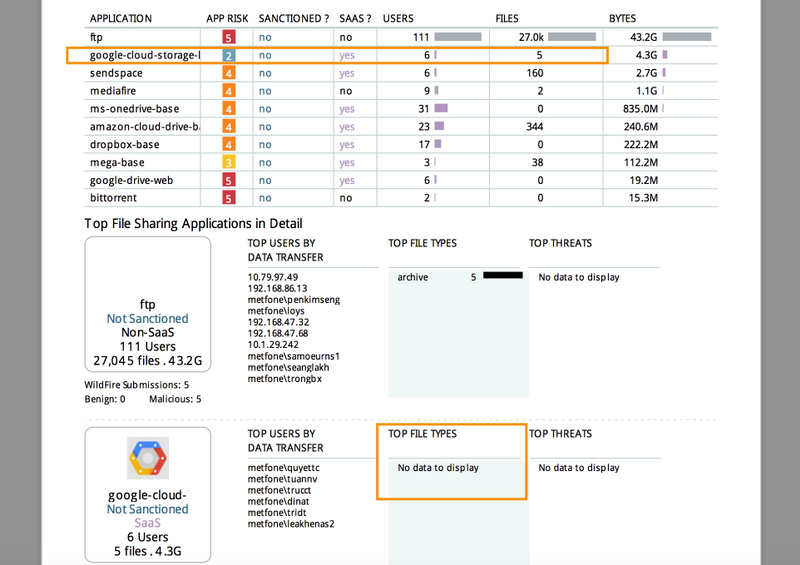Click the ftp bytes bar next to 43.2G

687,37
